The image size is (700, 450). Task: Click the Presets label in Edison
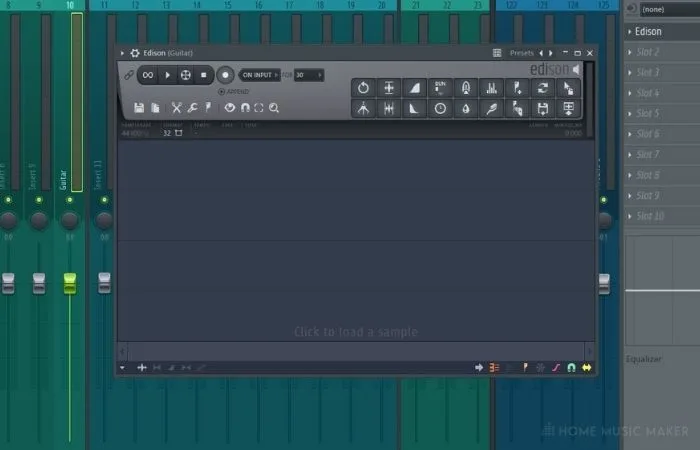click(x=521, y=53)
